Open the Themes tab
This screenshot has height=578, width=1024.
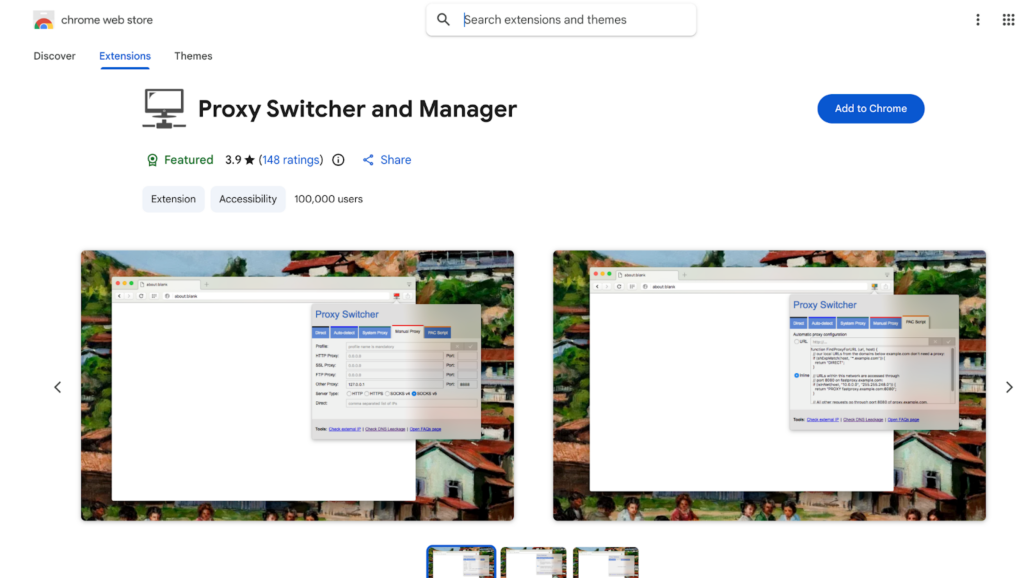tap(193, 56)
